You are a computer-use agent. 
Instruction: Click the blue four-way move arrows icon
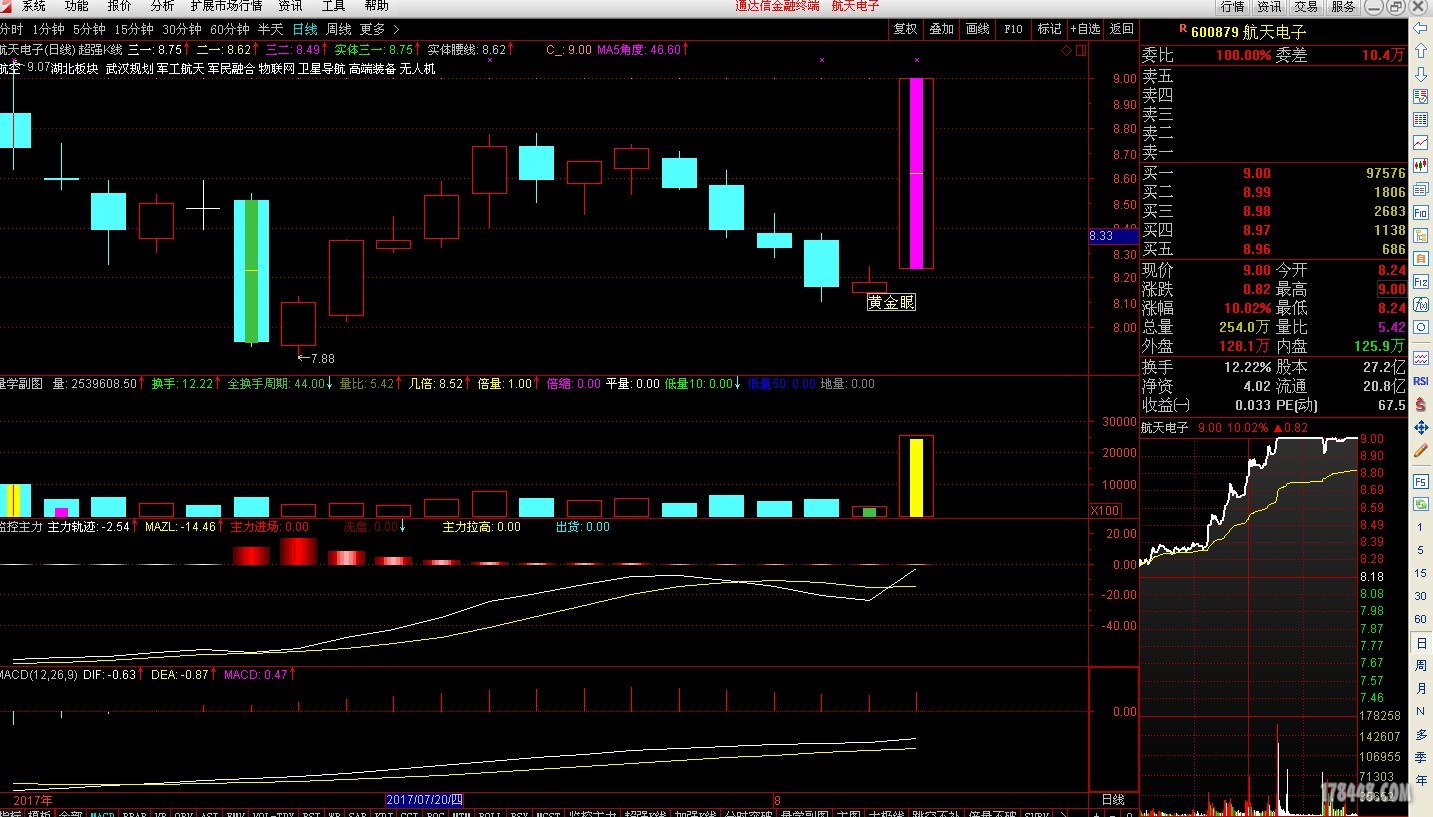click(1421, 428)
